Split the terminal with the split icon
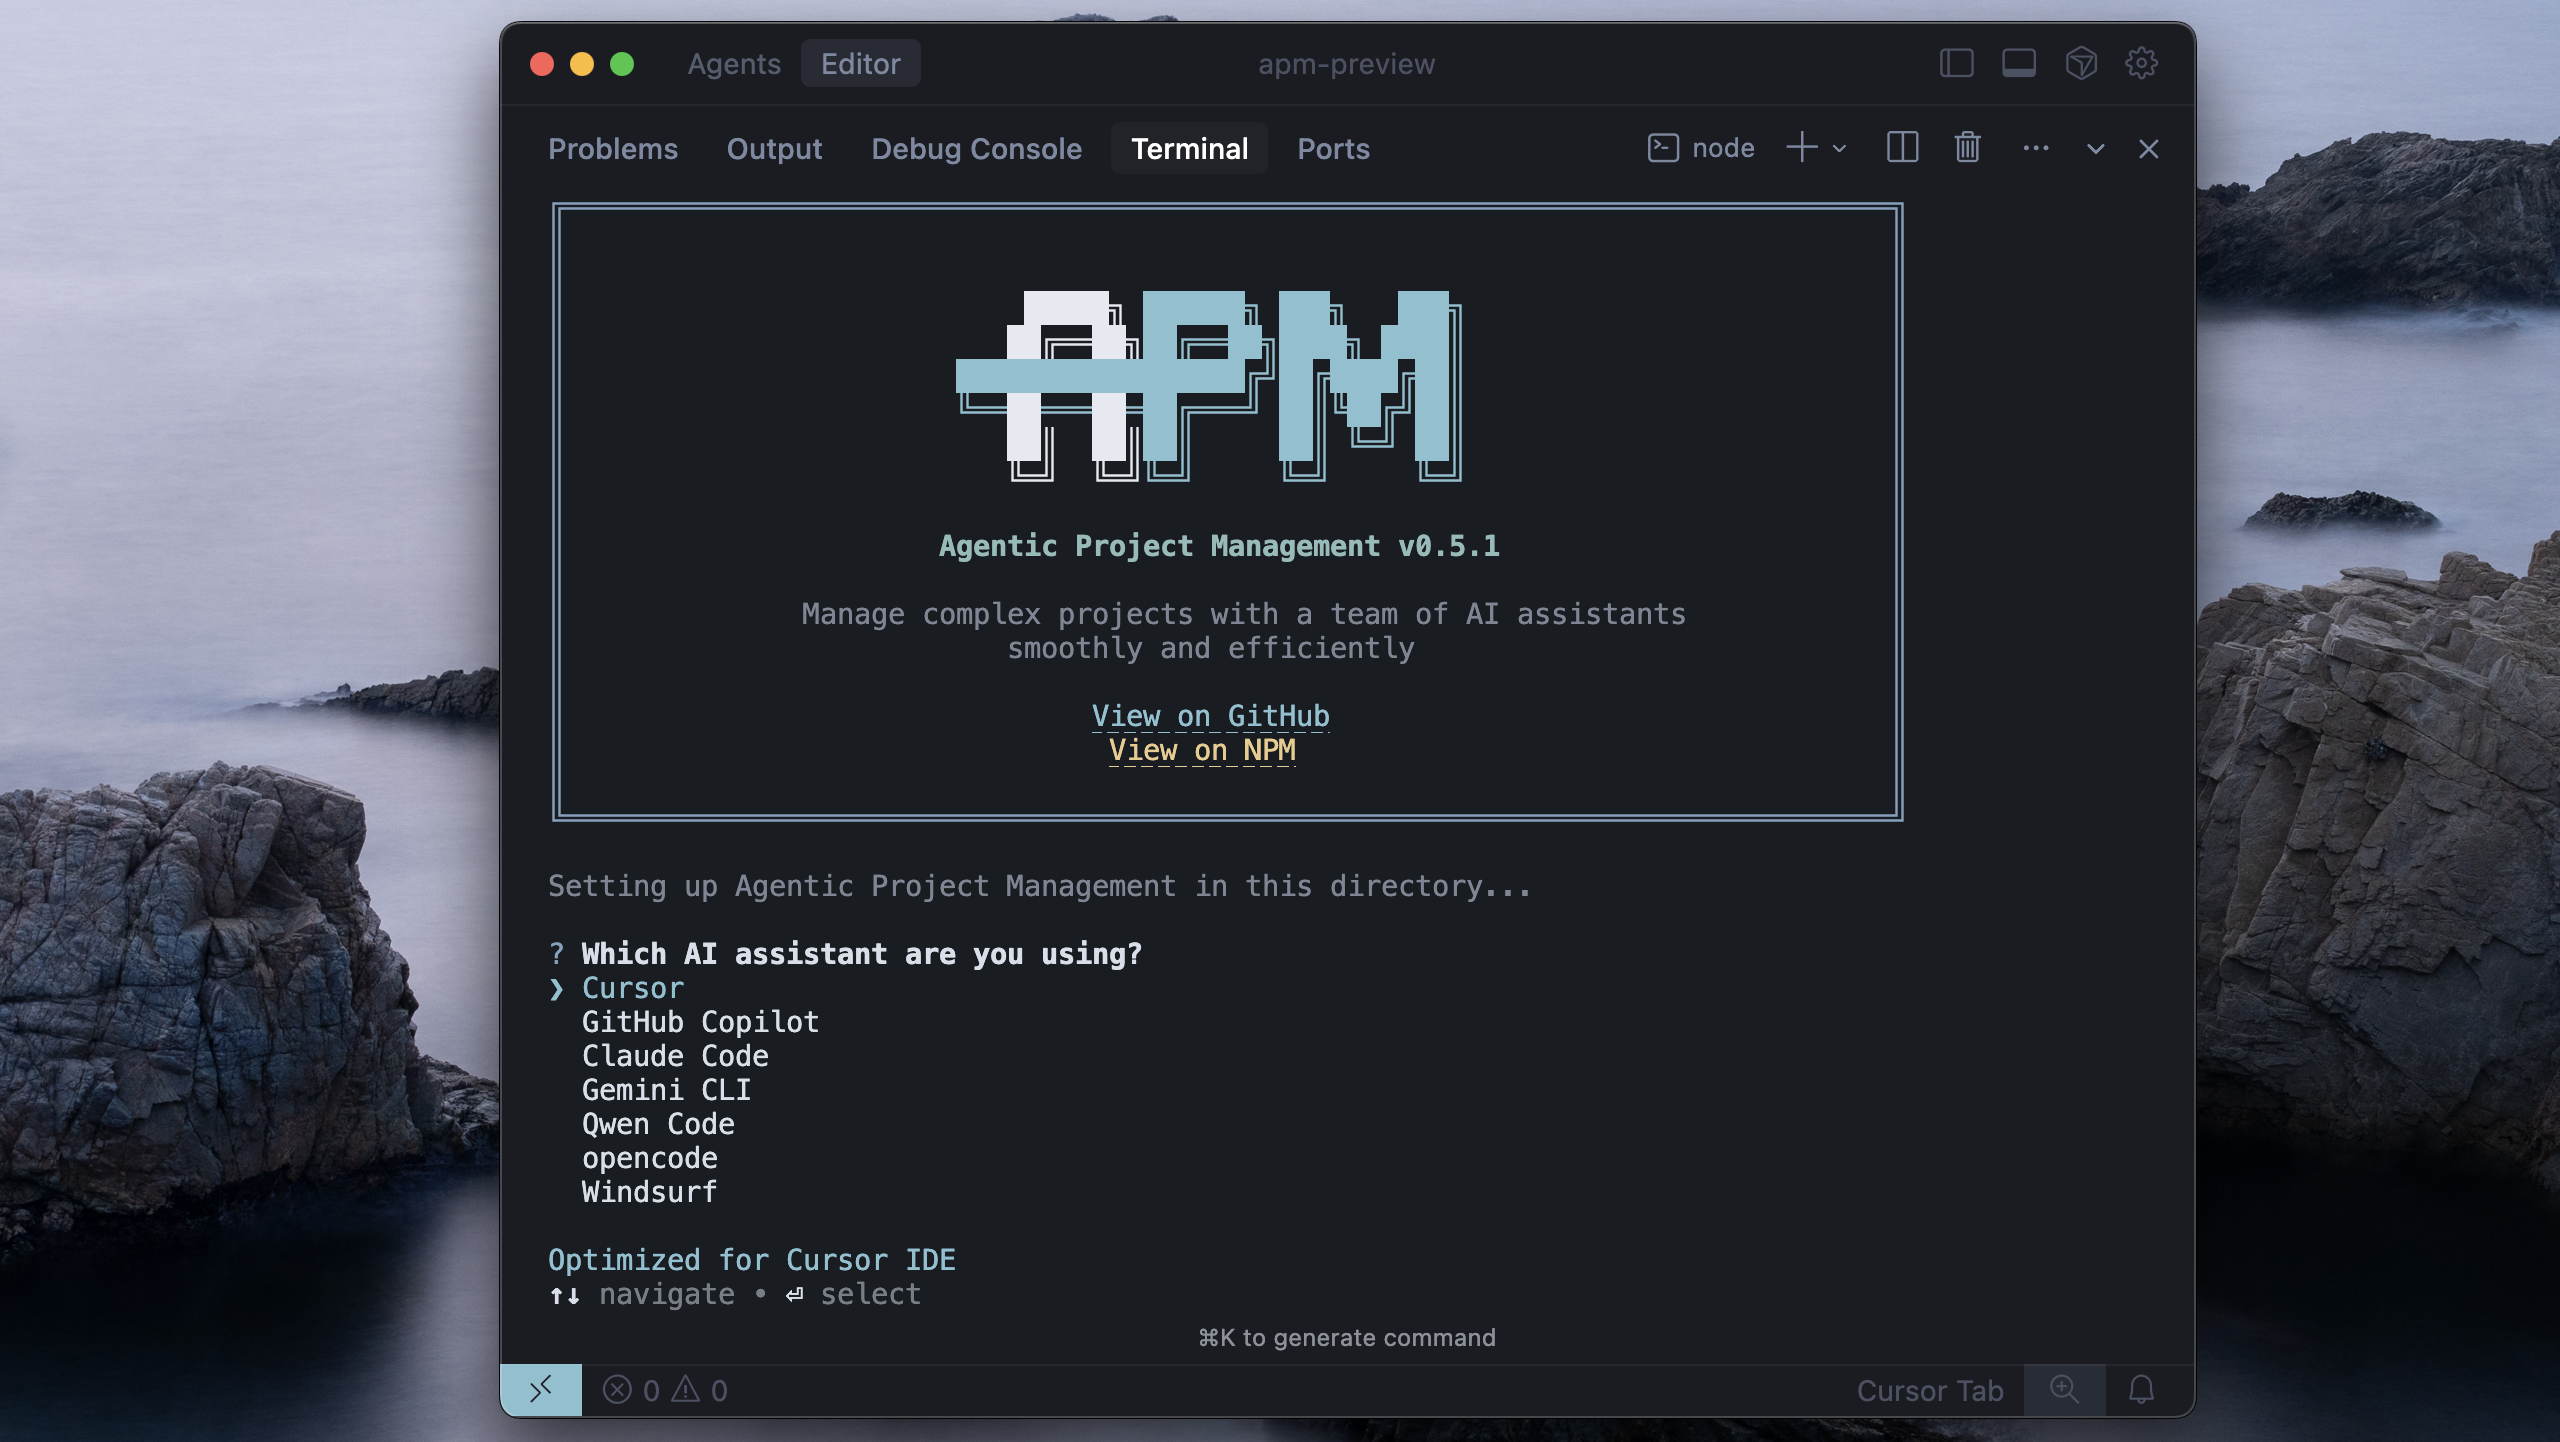2560x1442 pixels. [x=1901, y=148]
